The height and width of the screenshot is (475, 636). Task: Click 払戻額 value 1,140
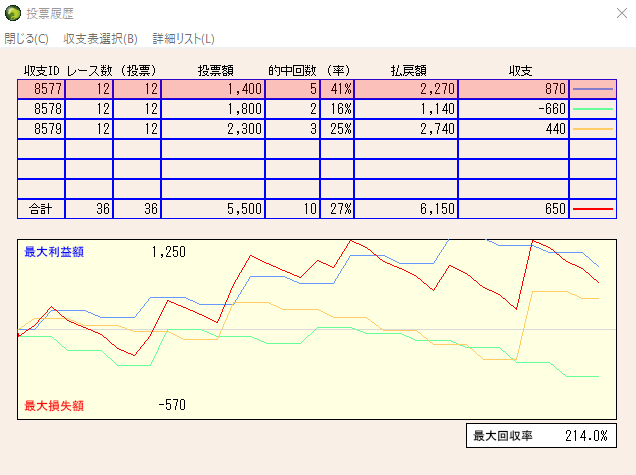tap(437, 109)
